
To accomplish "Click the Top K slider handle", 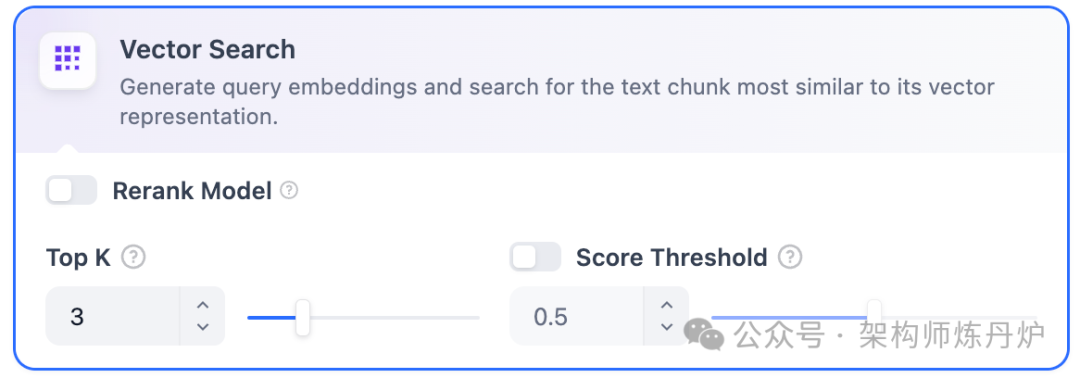I will click(x=302, y=317).
